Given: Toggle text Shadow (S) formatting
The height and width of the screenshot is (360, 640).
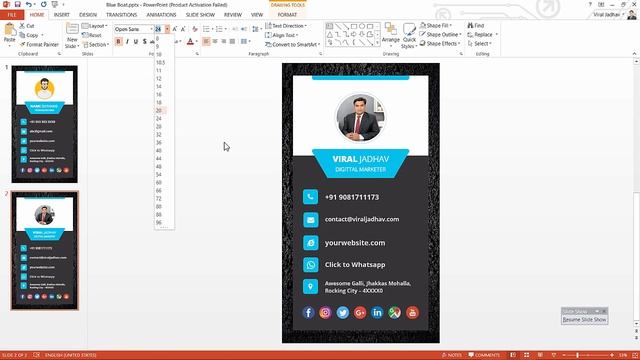Looking at the screenshot, I should (144, 41).
